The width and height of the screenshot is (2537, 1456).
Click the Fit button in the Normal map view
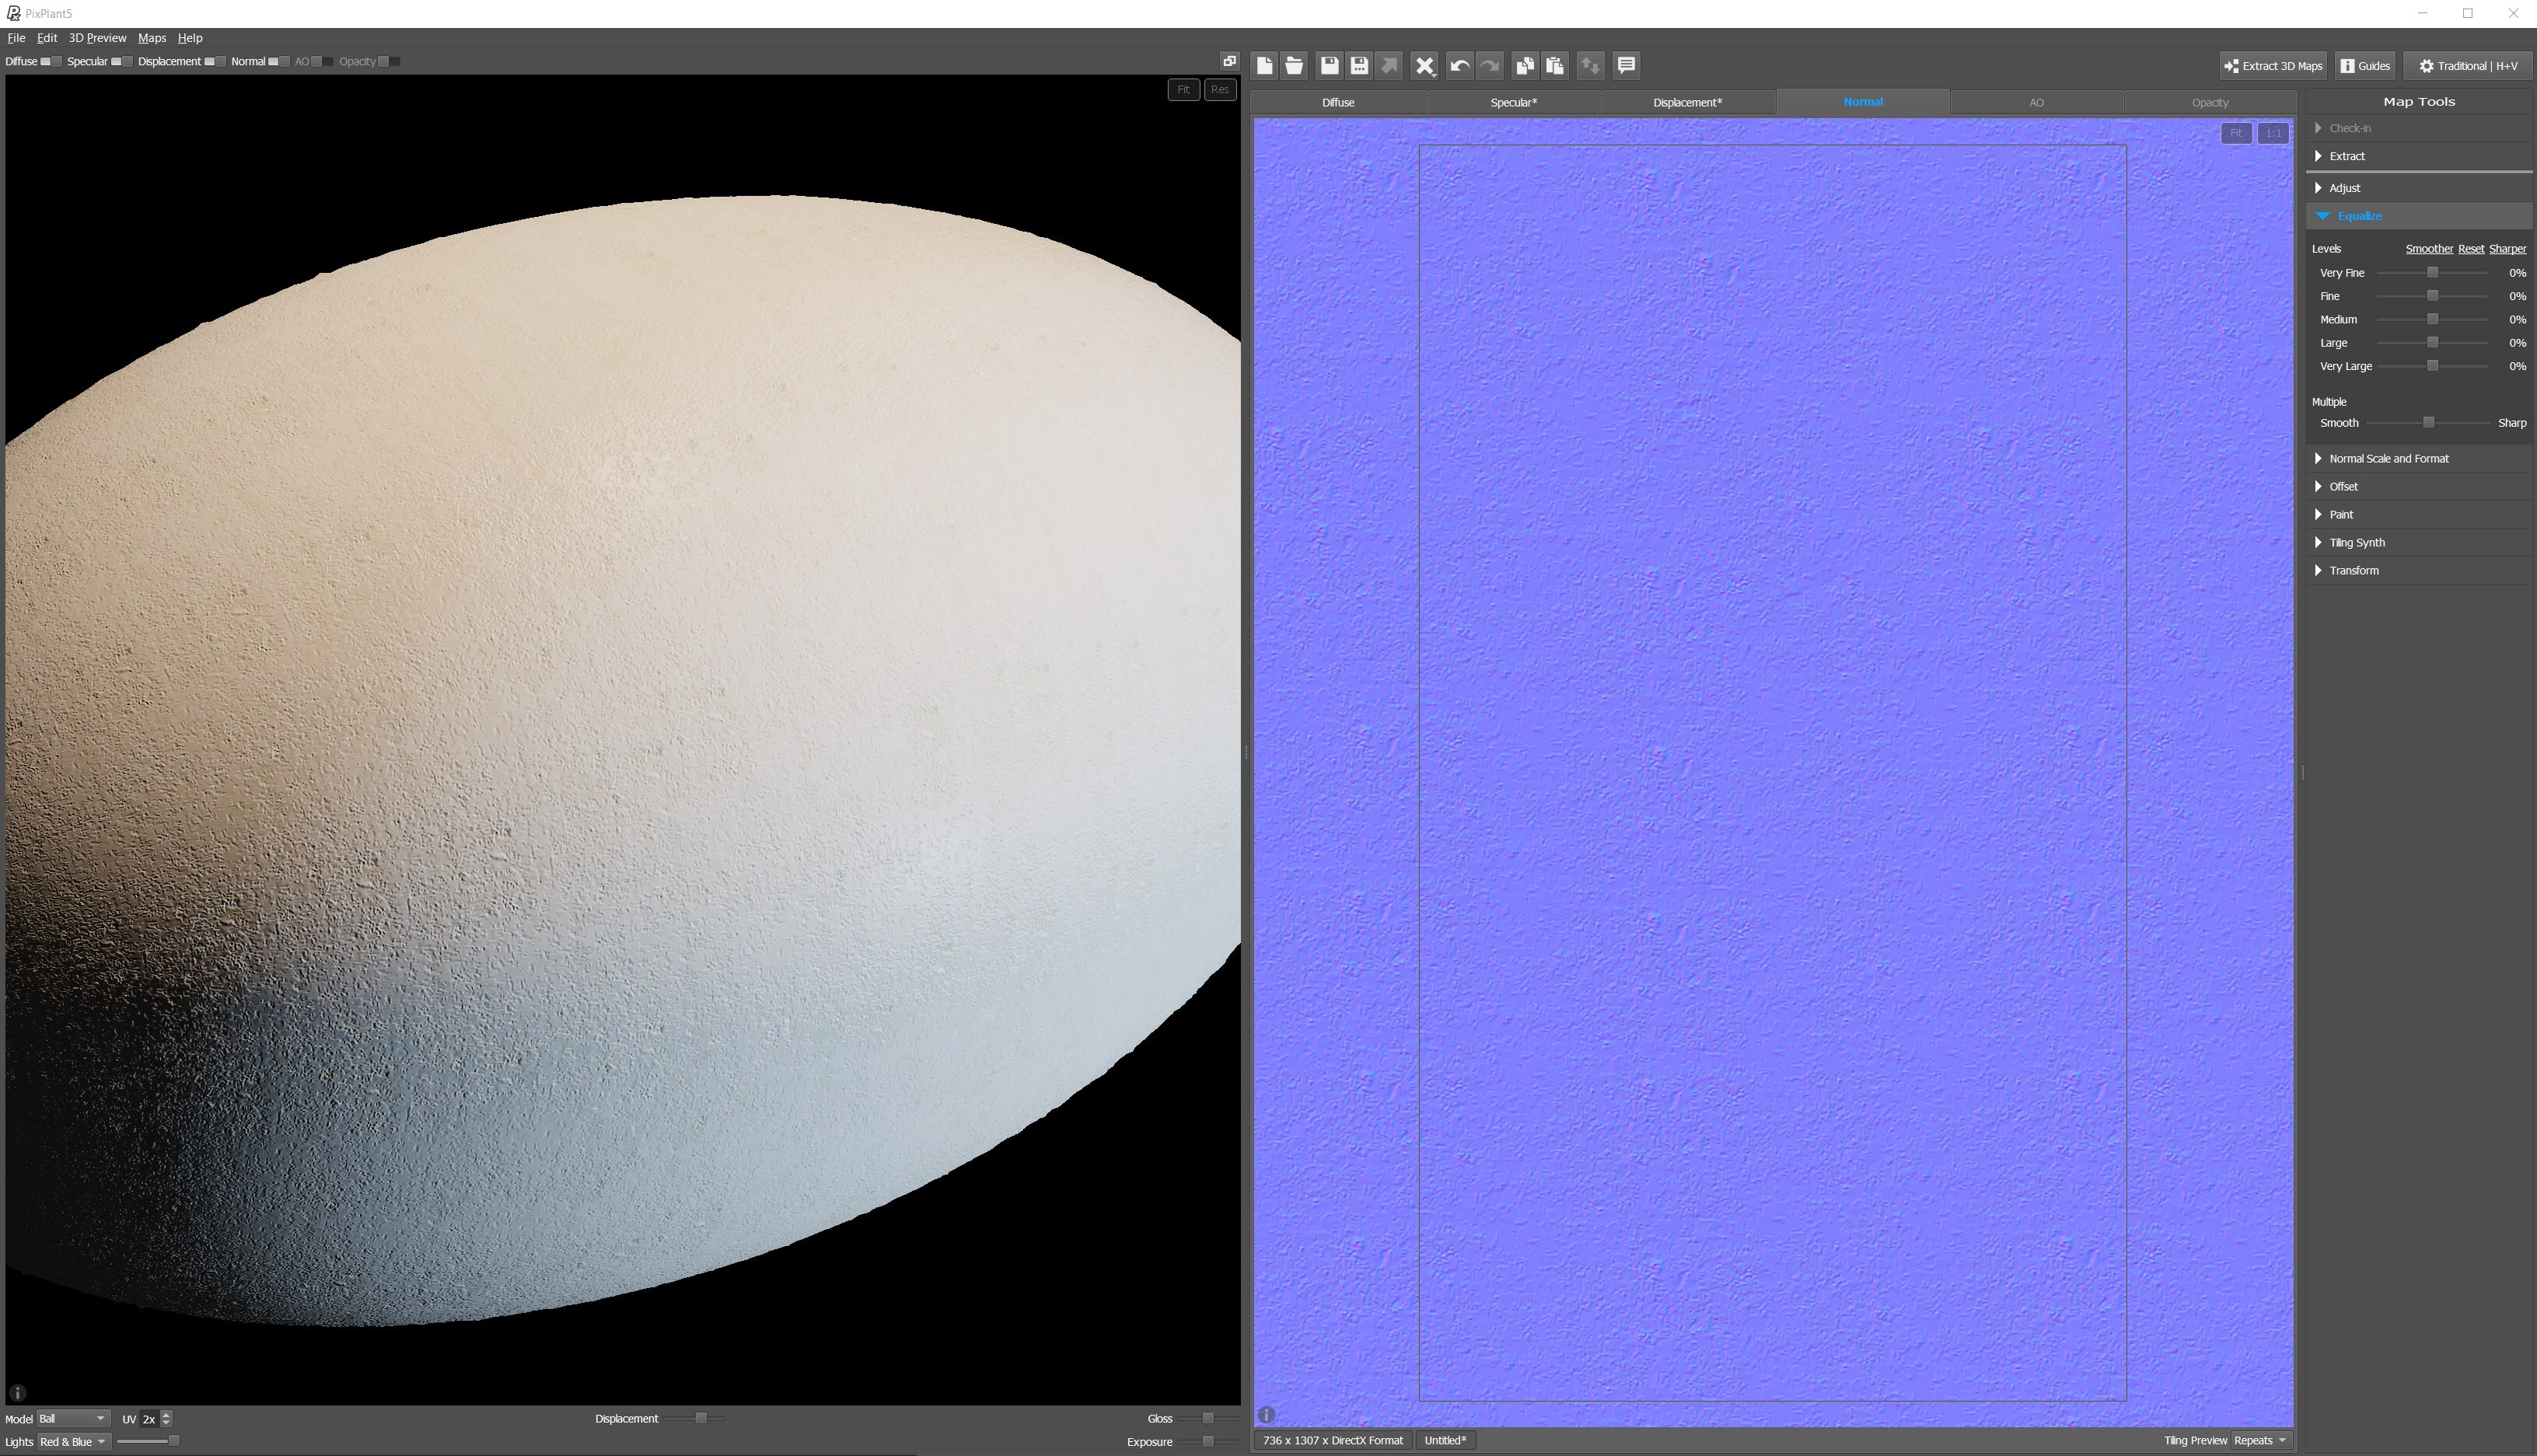pyautogui.click(x=2236, y=133)
